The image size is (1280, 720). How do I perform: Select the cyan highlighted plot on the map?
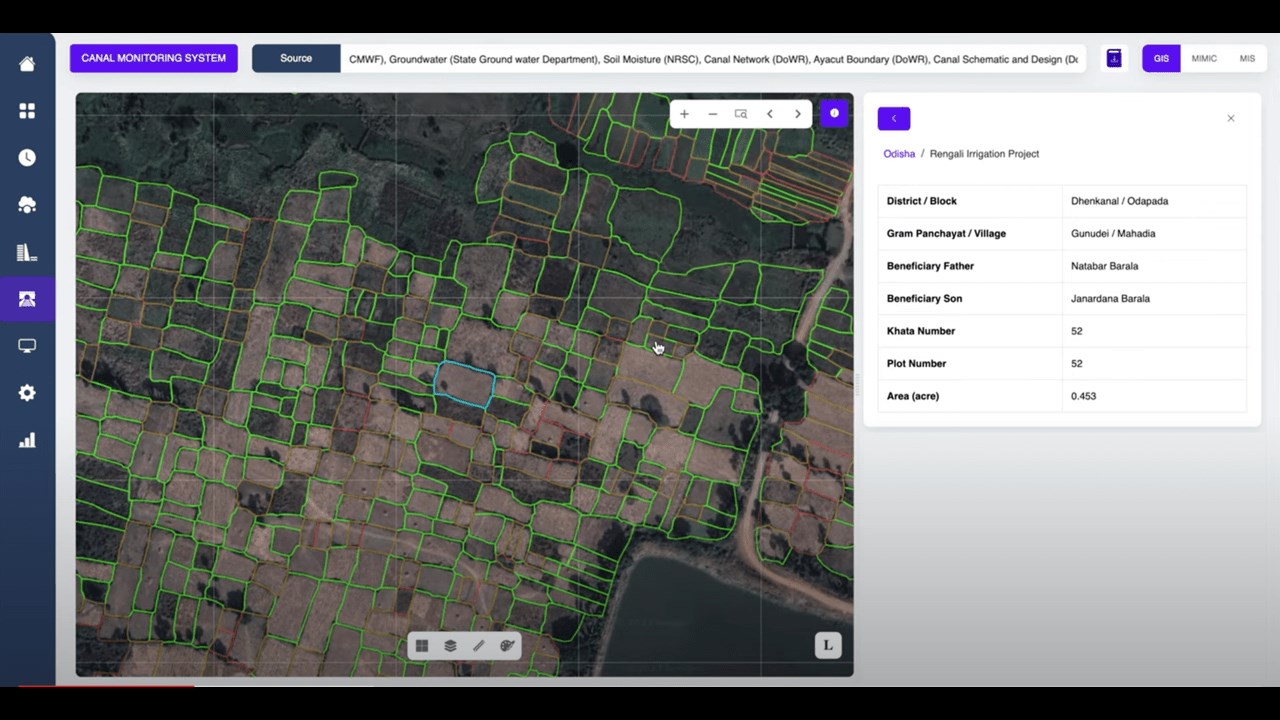pos(465,385)
